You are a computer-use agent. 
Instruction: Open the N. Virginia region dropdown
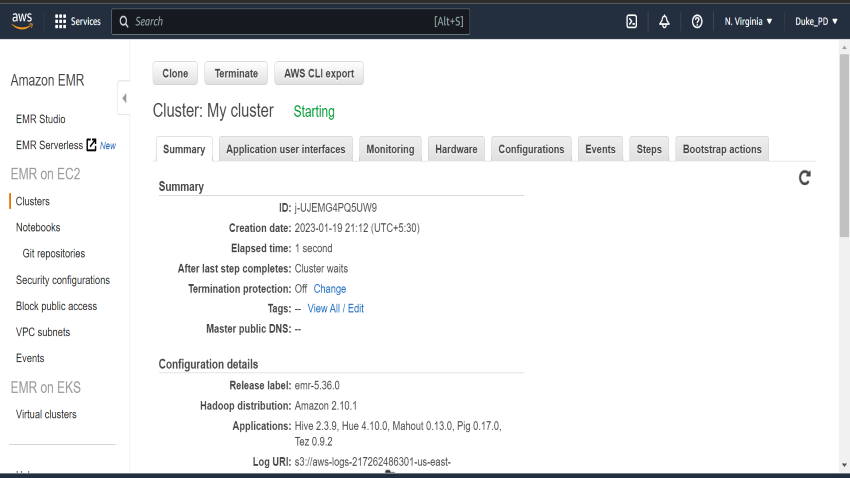click(748, 21)
